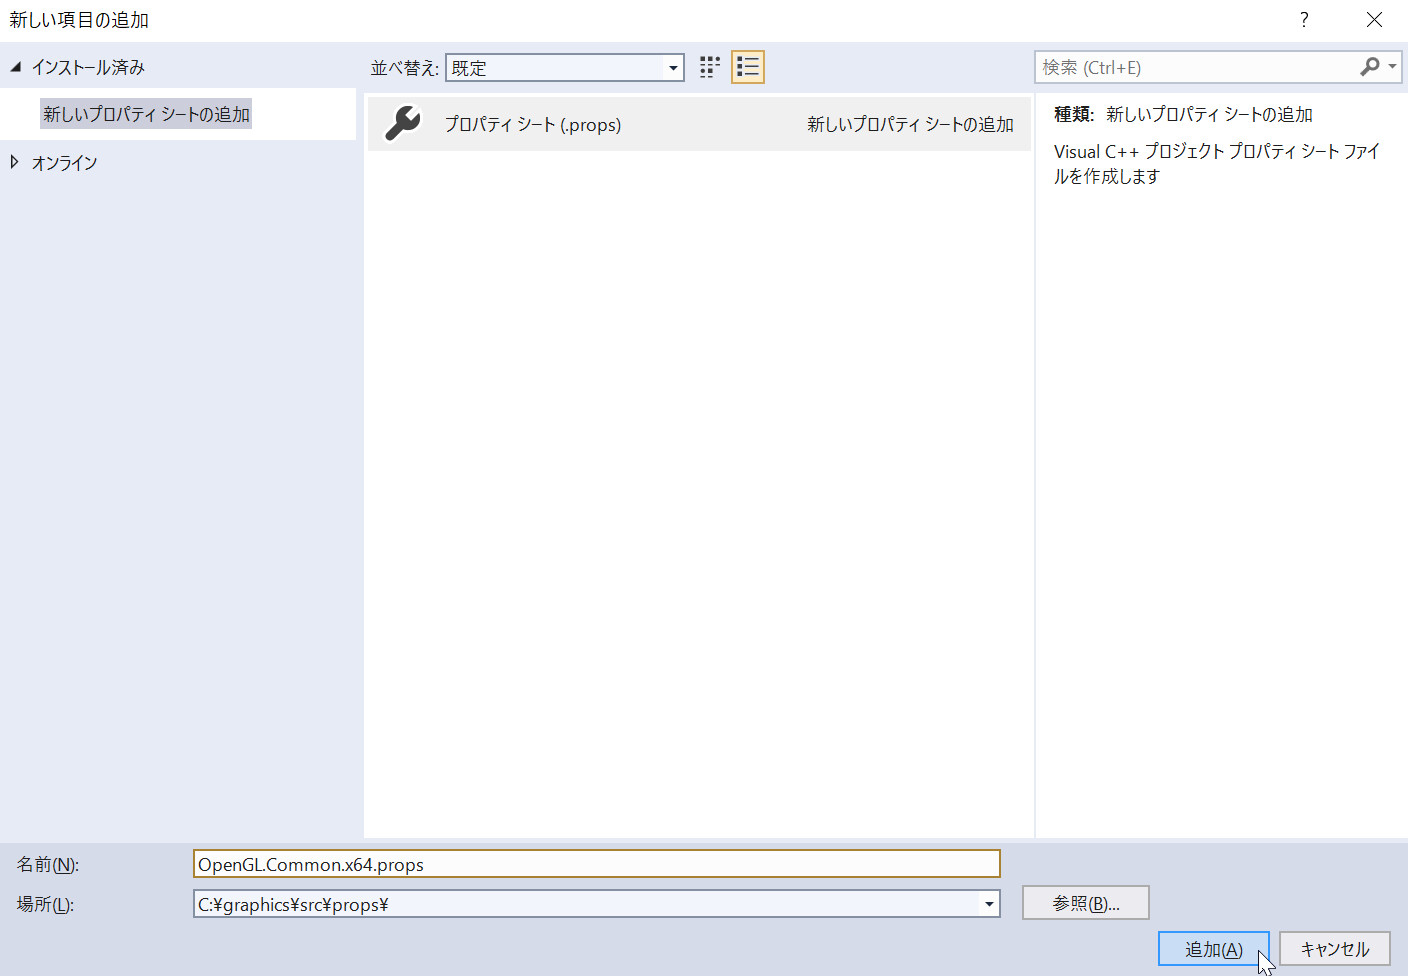Click the 場所 path text field

click(x=585, y=904)
